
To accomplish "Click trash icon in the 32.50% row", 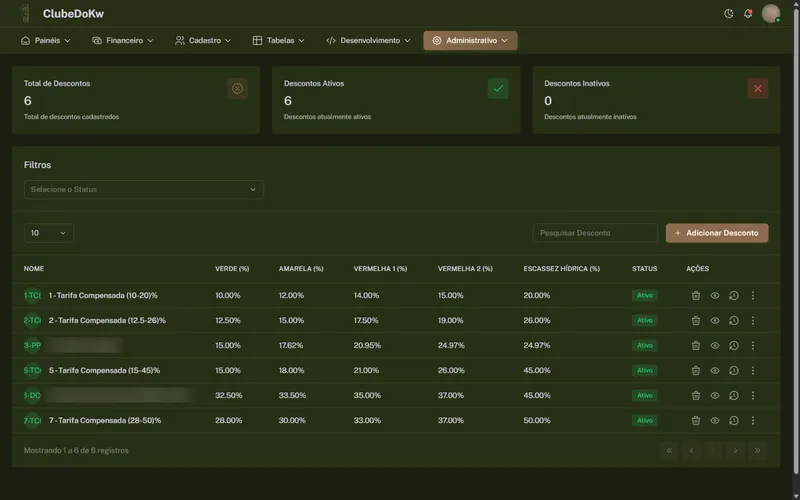I will click(695, 395).
